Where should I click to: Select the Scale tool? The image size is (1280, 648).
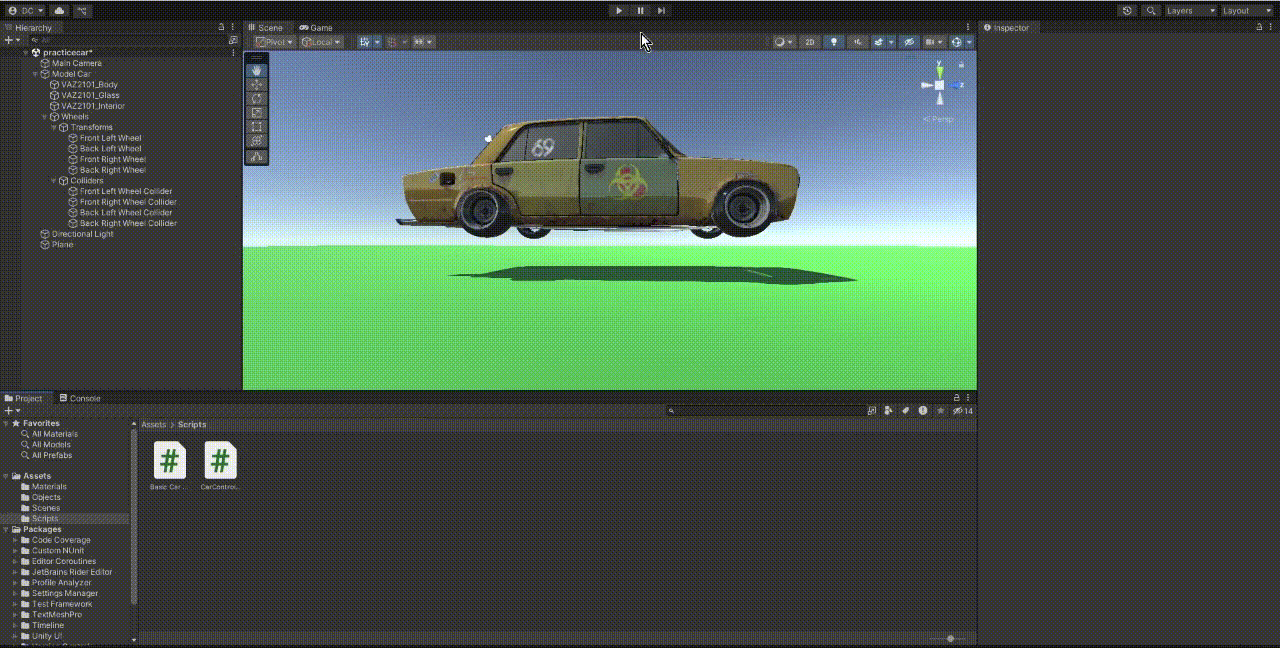click(x=257, y=111)
